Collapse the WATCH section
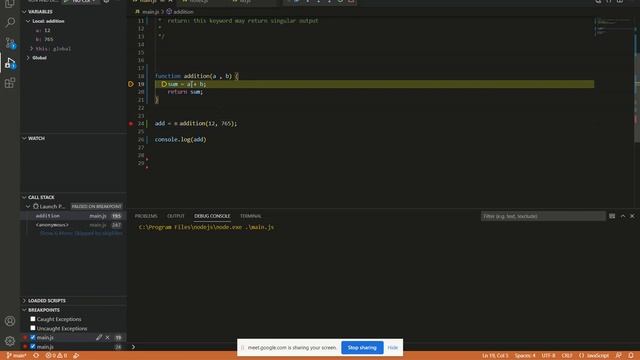This screenshot has height=360, width=640. point(24,138)
